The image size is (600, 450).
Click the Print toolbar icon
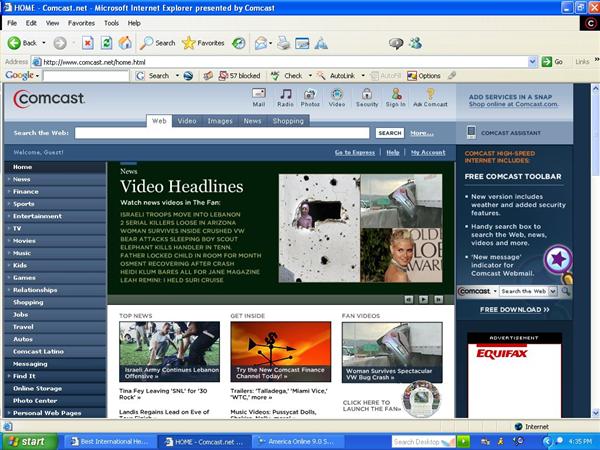point(283,43)
